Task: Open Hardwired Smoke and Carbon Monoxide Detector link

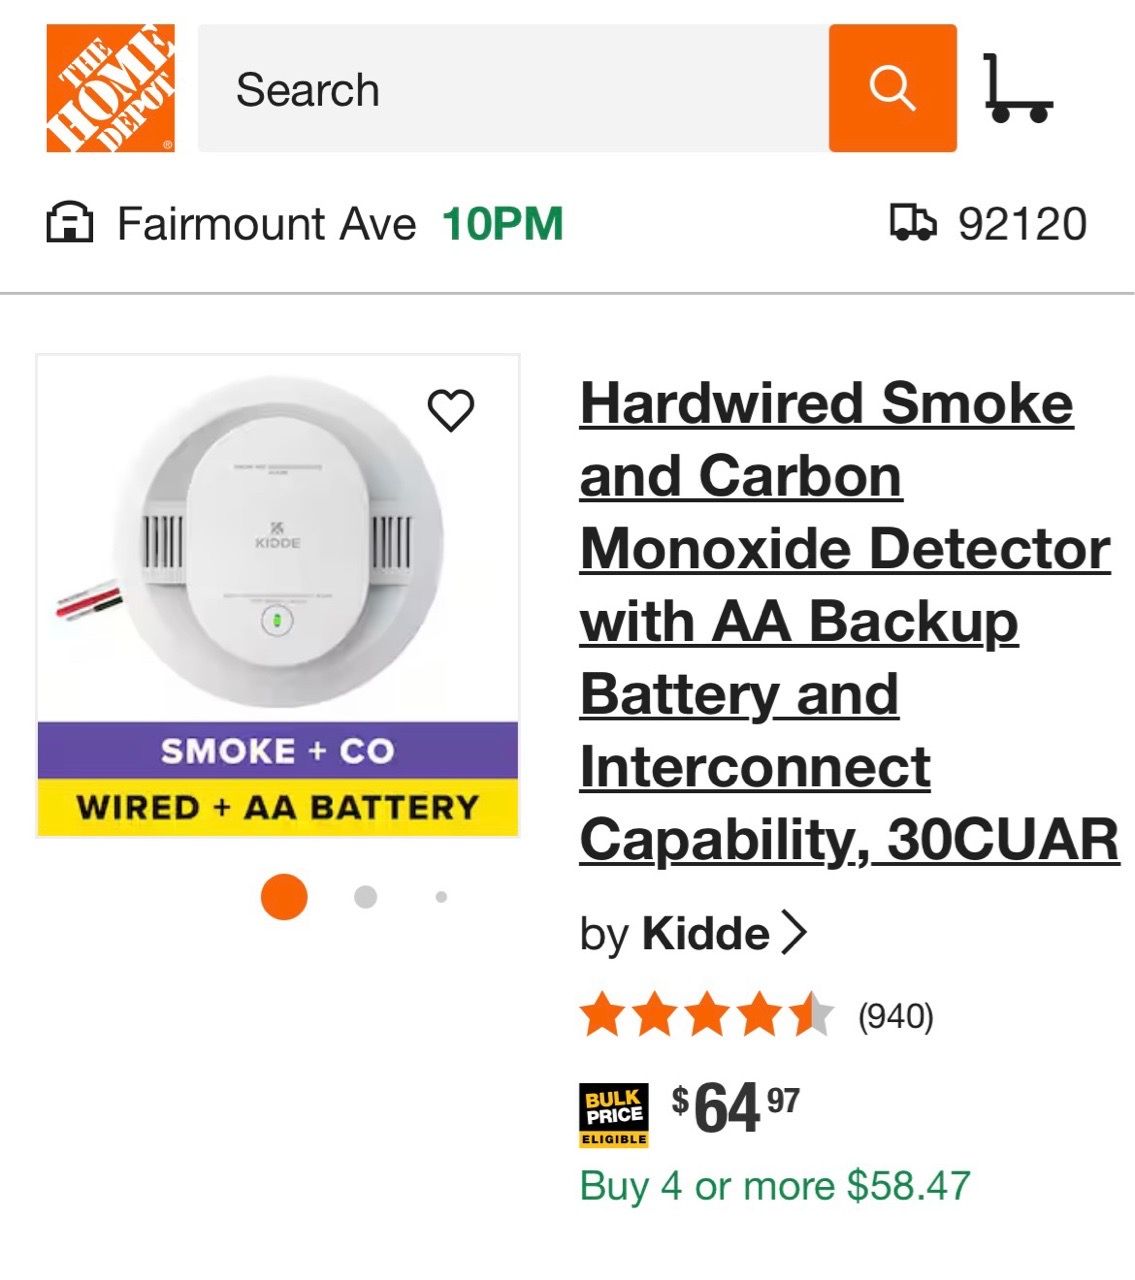Action: point(849,621)
